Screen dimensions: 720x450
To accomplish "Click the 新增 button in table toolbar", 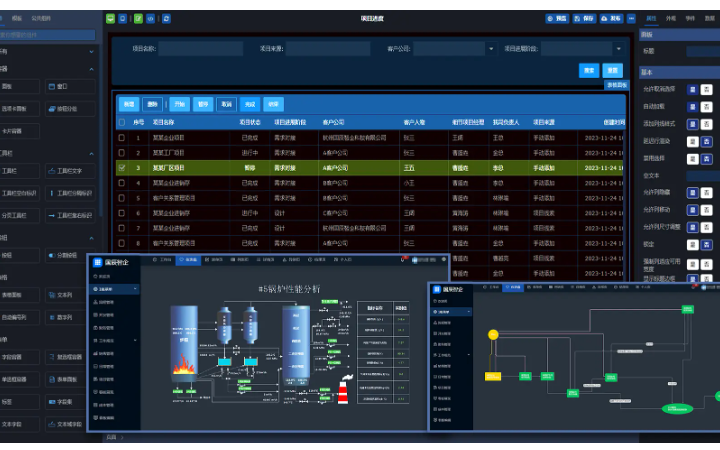I will 129,104.
